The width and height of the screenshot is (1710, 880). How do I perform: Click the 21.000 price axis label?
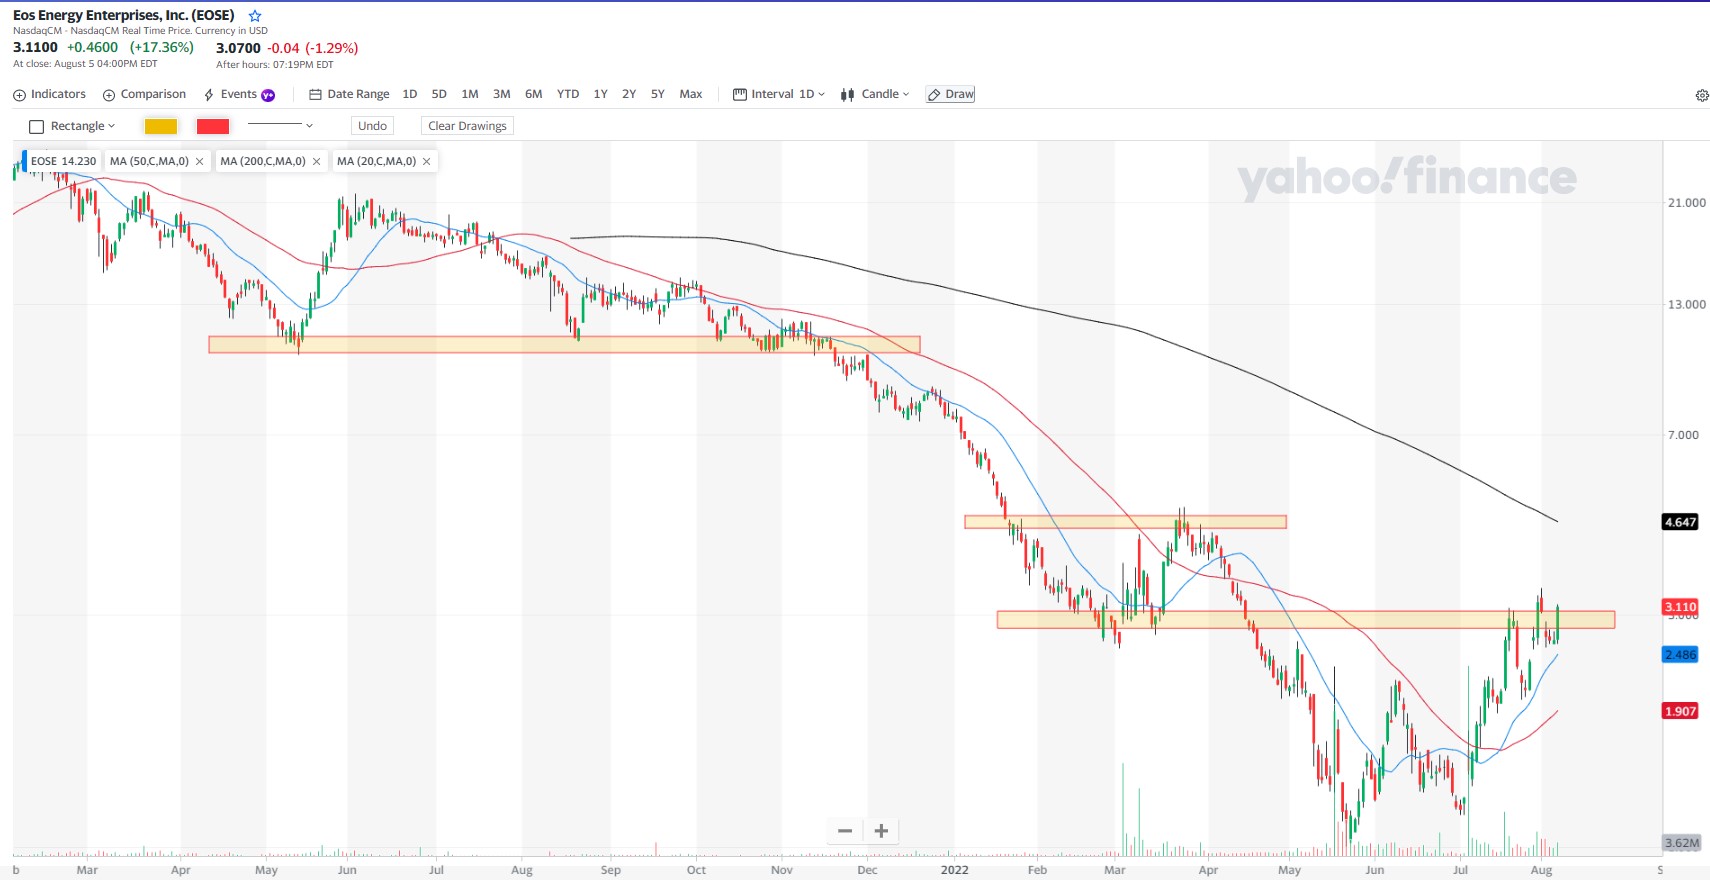[x=1686, y=203]
